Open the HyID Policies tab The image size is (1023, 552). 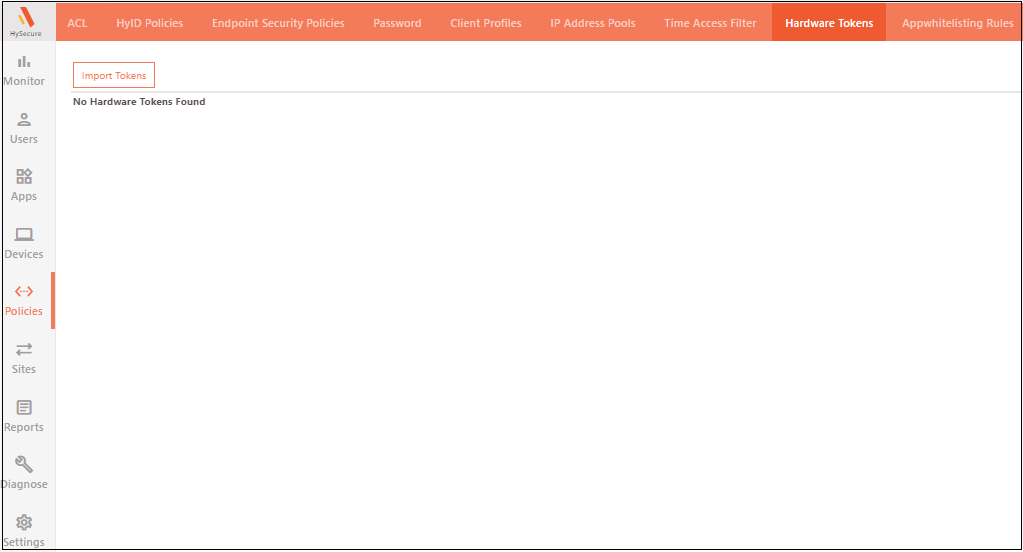(149, 23)
